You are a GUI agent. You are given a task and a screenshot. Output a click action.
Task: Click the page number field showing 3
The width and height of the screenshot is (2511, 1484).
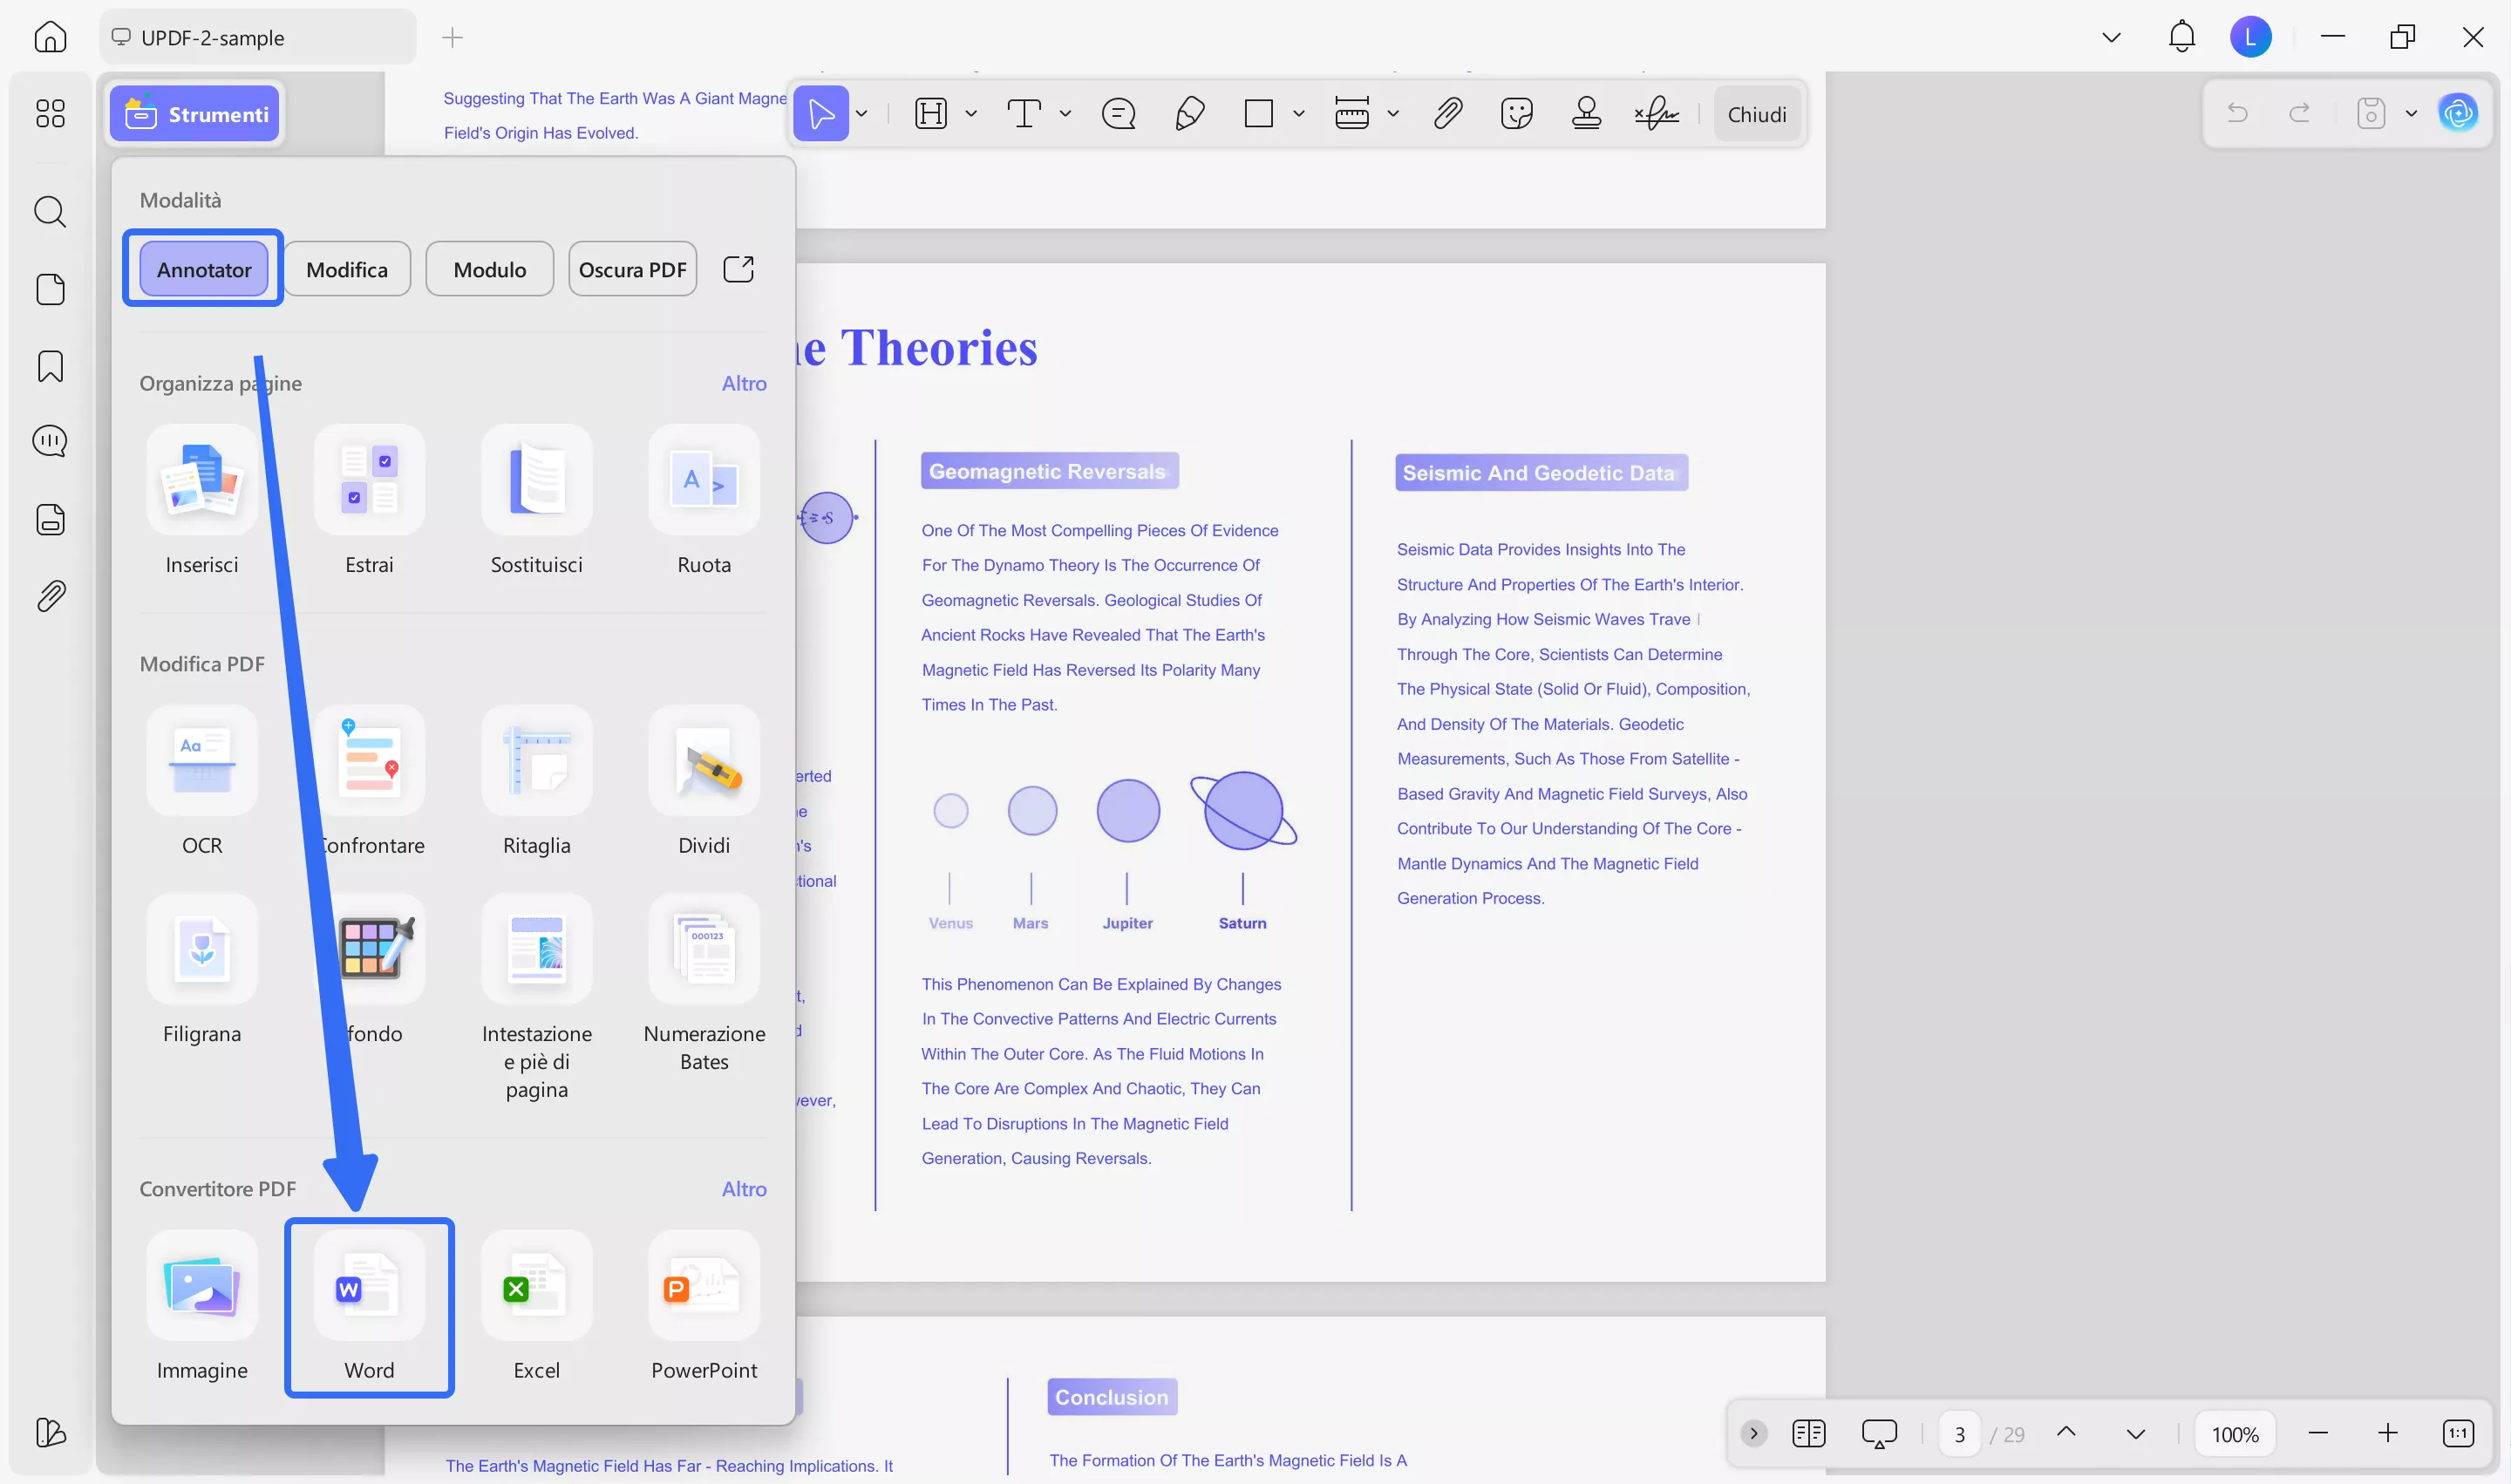[x=1959, y=1433]
